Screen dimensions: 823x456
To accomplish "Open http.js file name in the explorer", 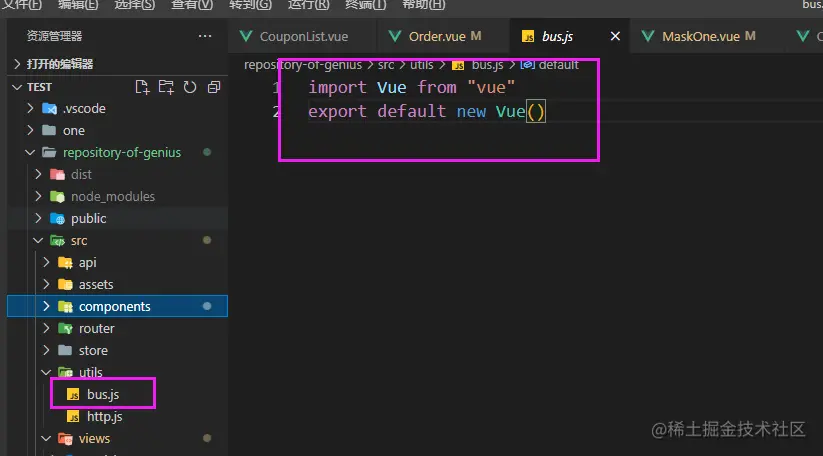I will click(105, 416).
